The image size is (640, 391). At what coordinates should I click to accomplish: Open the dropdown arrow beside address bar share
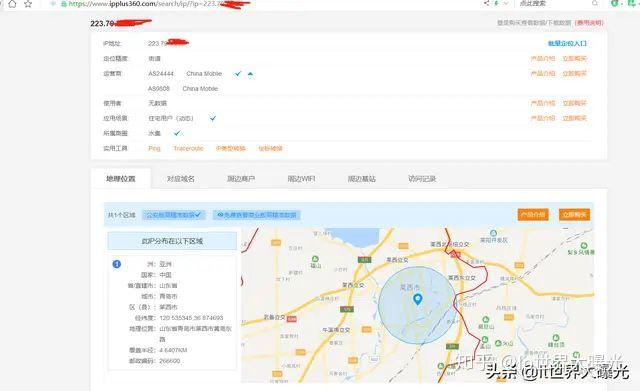tap(506, 3)
